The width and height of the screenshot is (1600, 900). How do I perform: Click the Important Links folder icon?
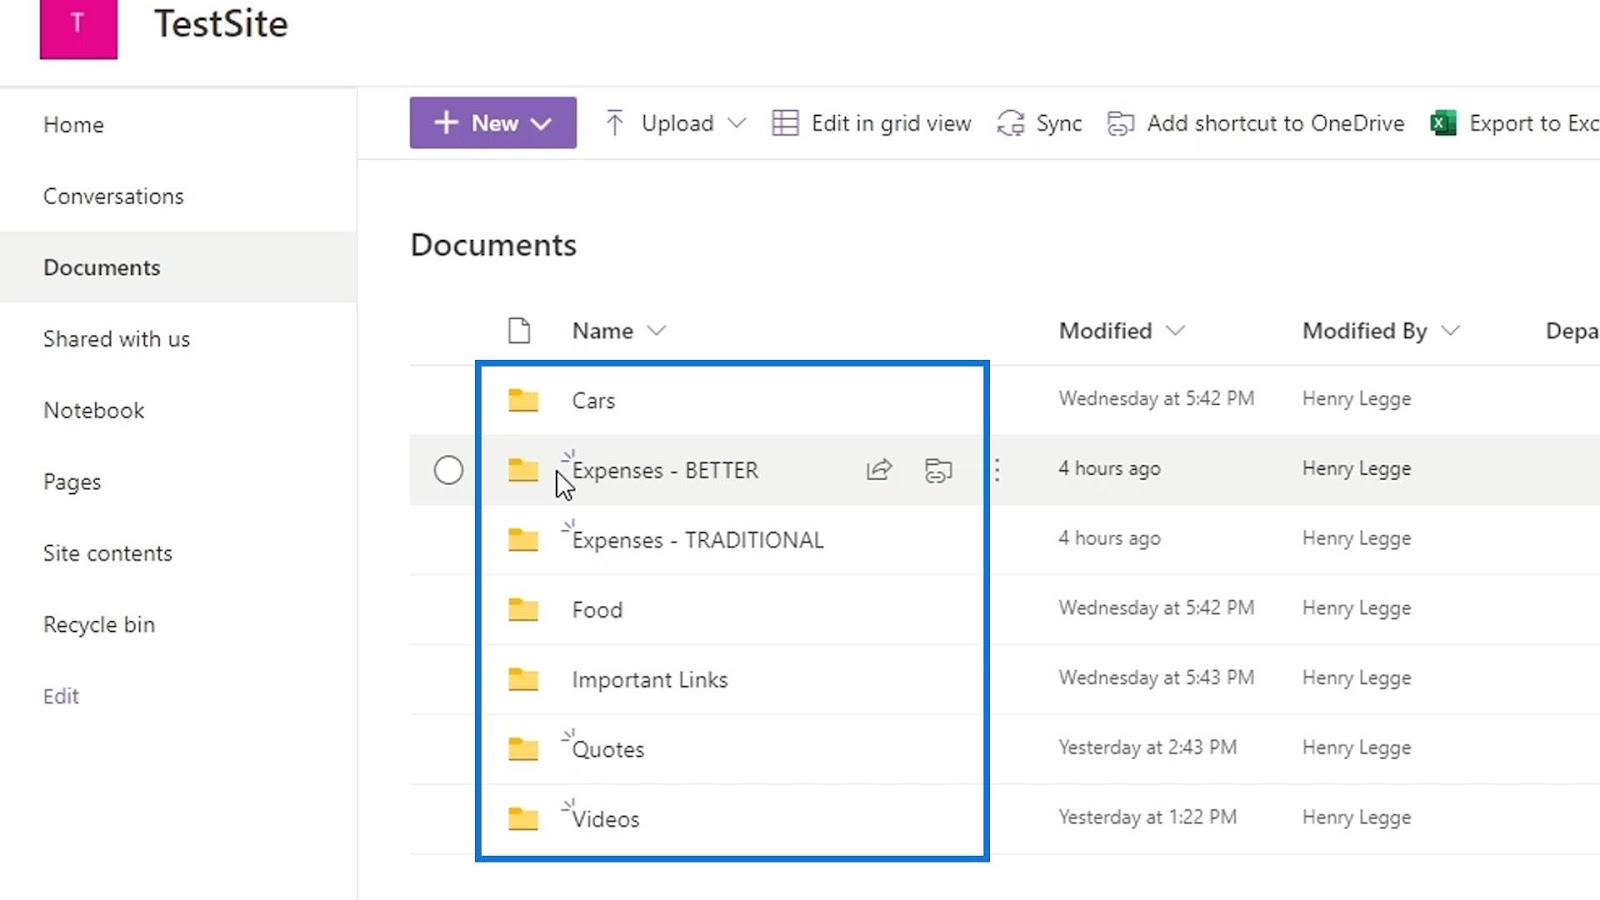[x=523, y=680]
